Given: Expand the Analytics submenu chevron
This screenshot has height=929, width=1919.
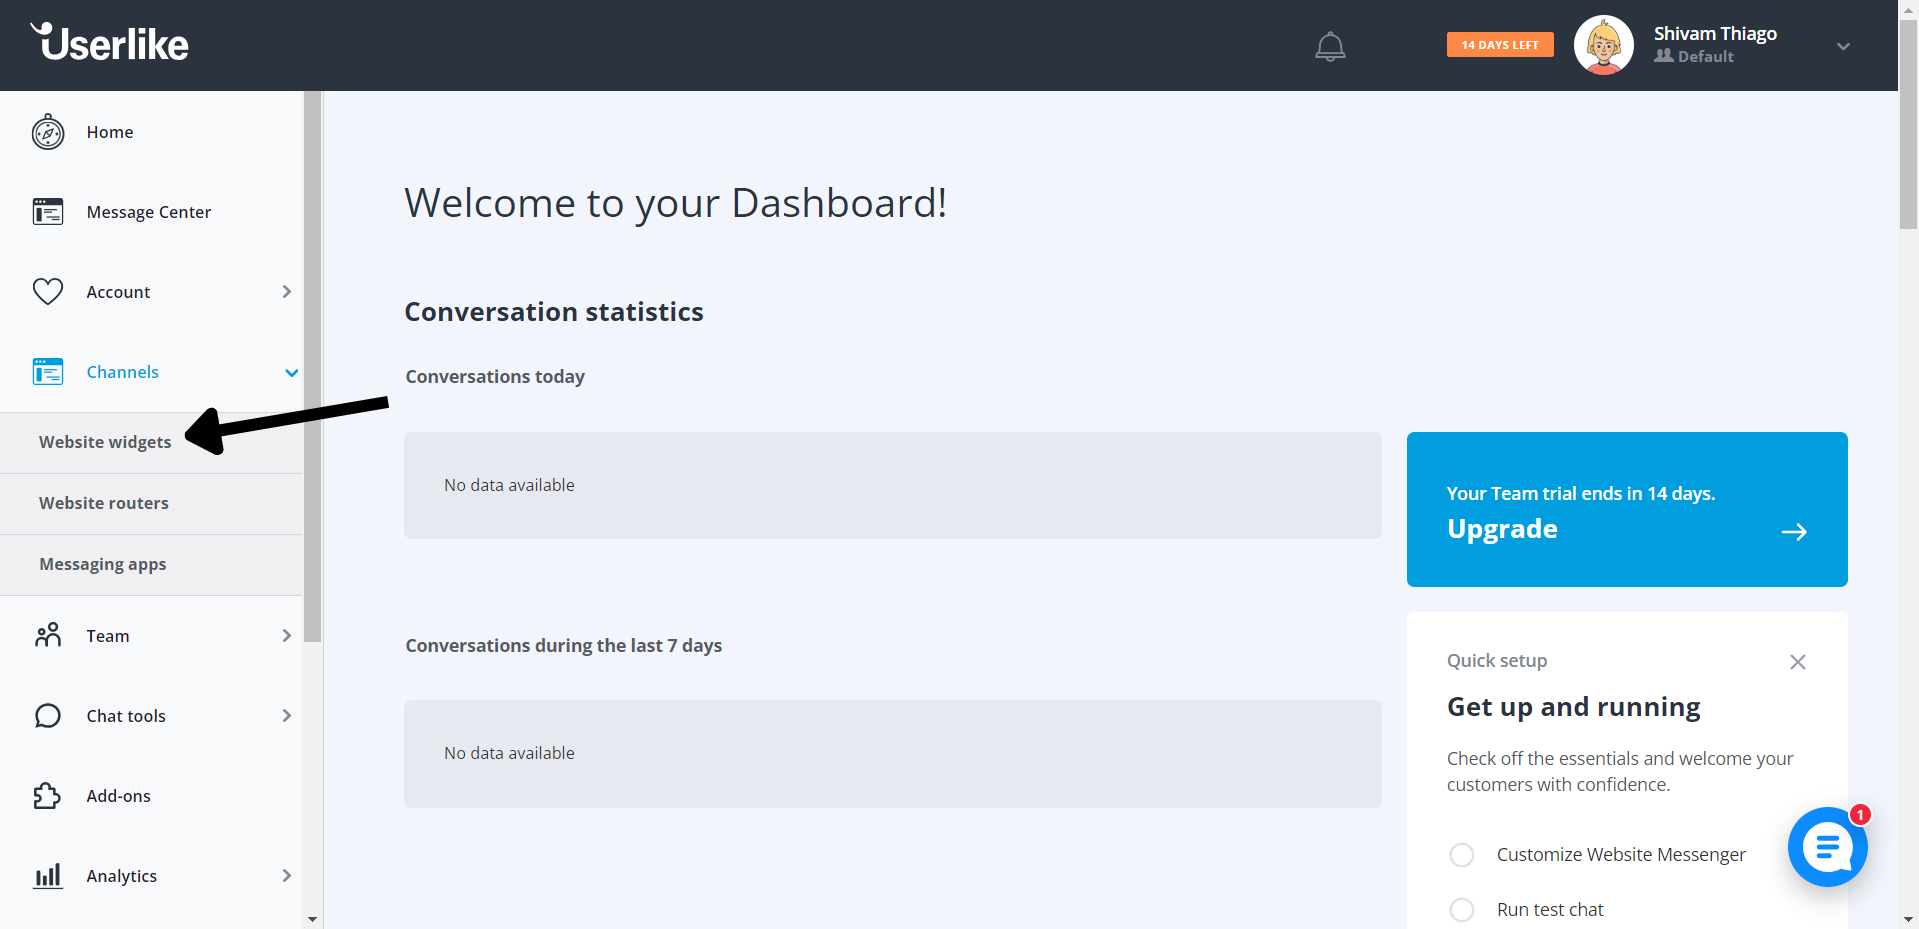Looking at the screenshot, I should click(287, 876).
